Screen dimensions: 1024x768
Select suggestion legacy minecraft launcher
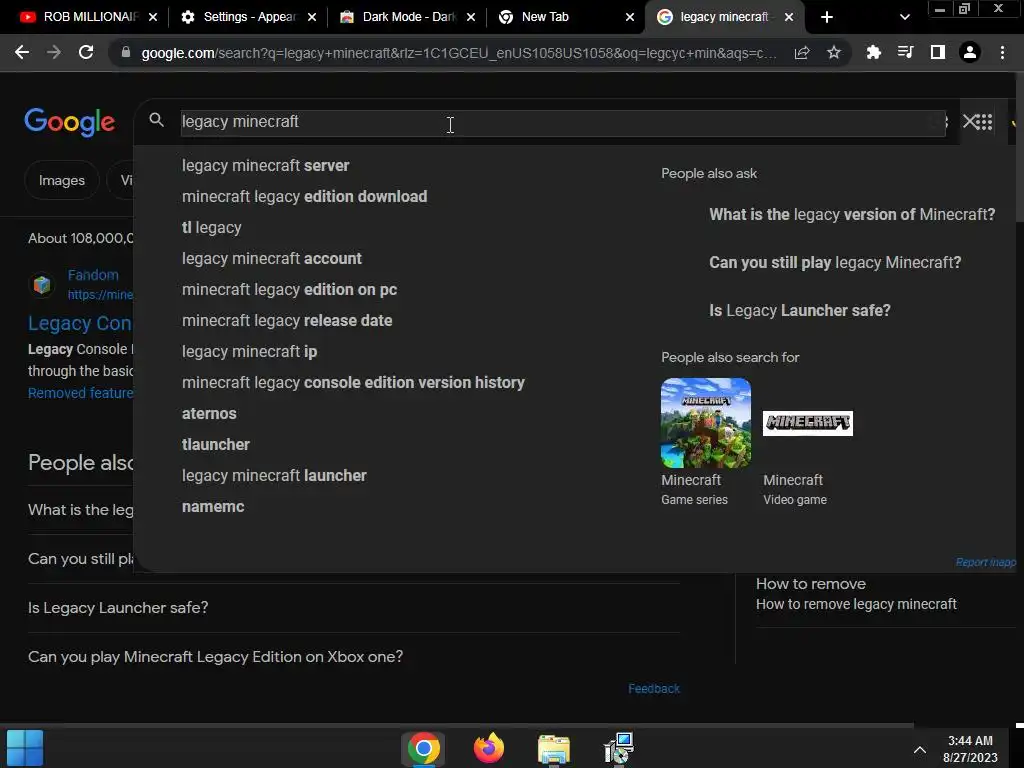(274, 476)
